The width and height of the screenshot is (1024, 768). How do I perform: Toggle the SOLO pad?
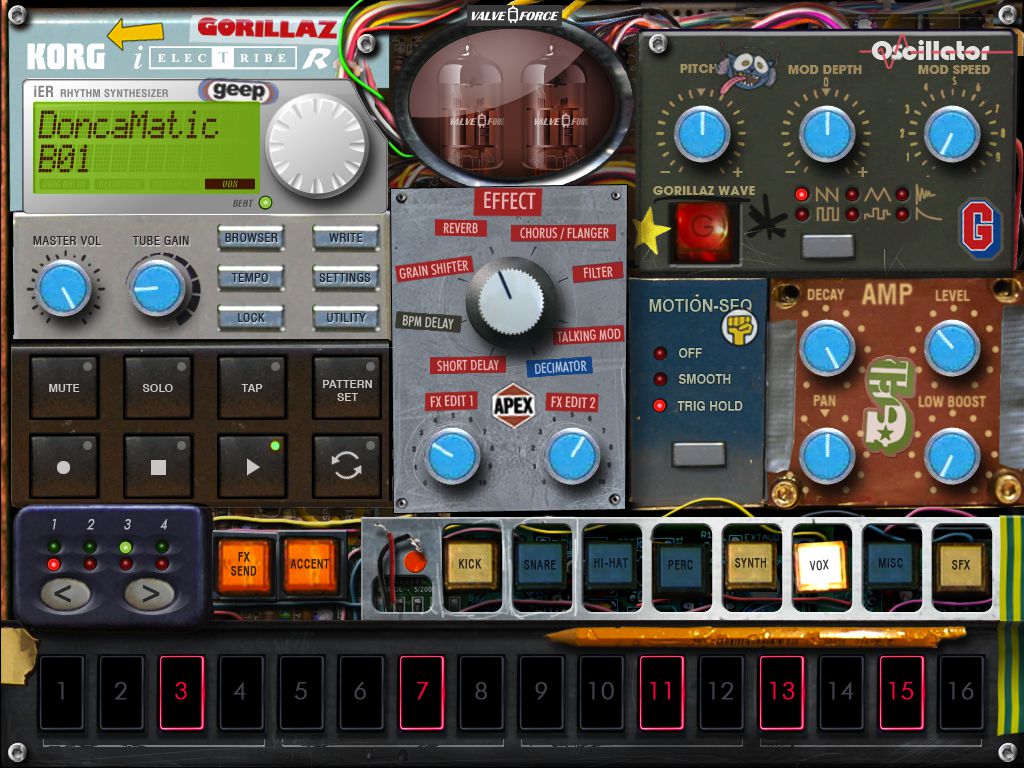[158, 387]
